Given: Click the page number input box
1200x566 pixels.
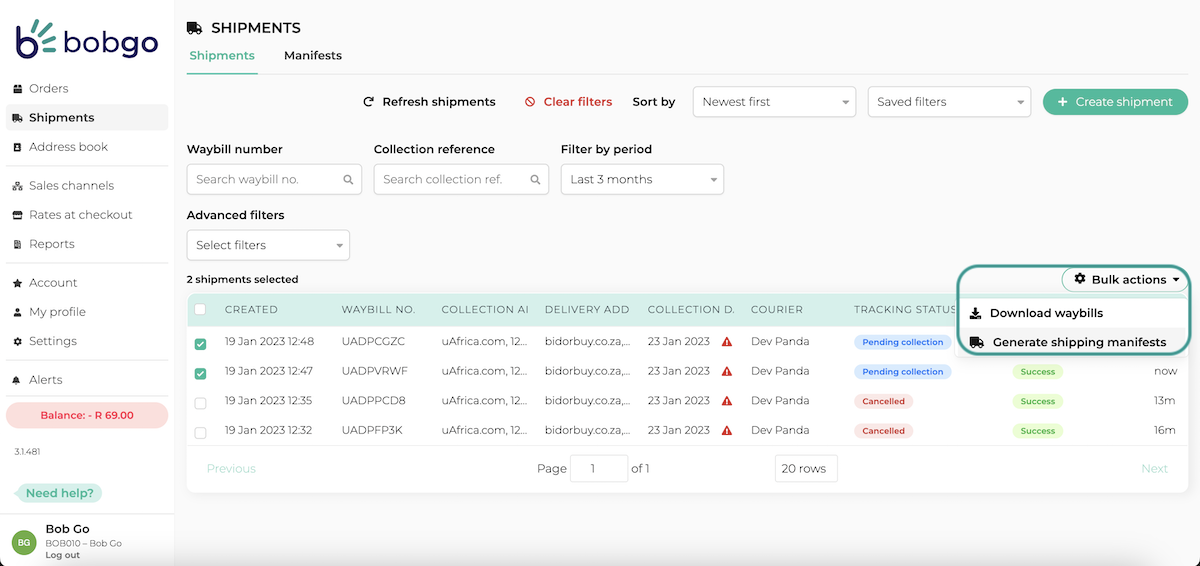Looking at the screenshot, I should [599, 468].
